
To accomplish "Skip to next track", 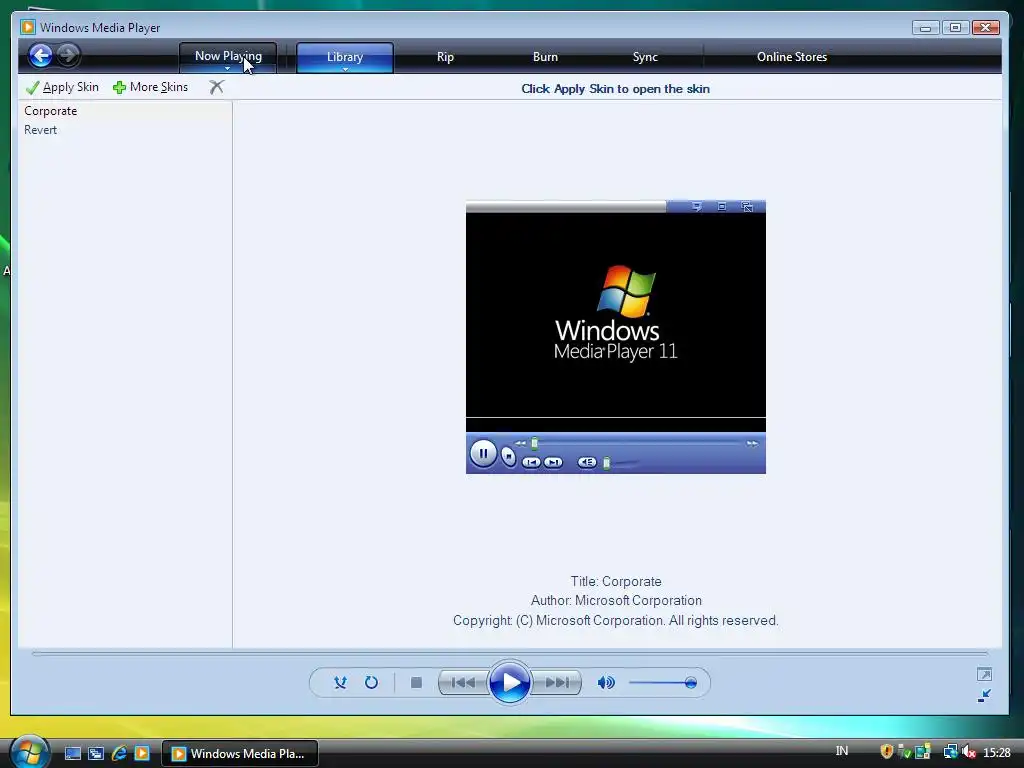I will (x=556, y=683).
